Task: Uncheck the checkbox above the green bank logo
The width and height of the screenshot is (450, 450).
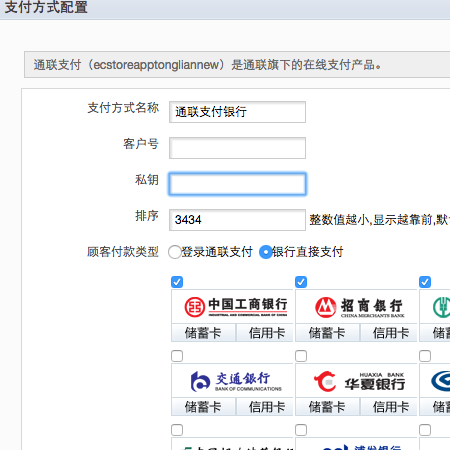Action: click(x=425, y=282)
